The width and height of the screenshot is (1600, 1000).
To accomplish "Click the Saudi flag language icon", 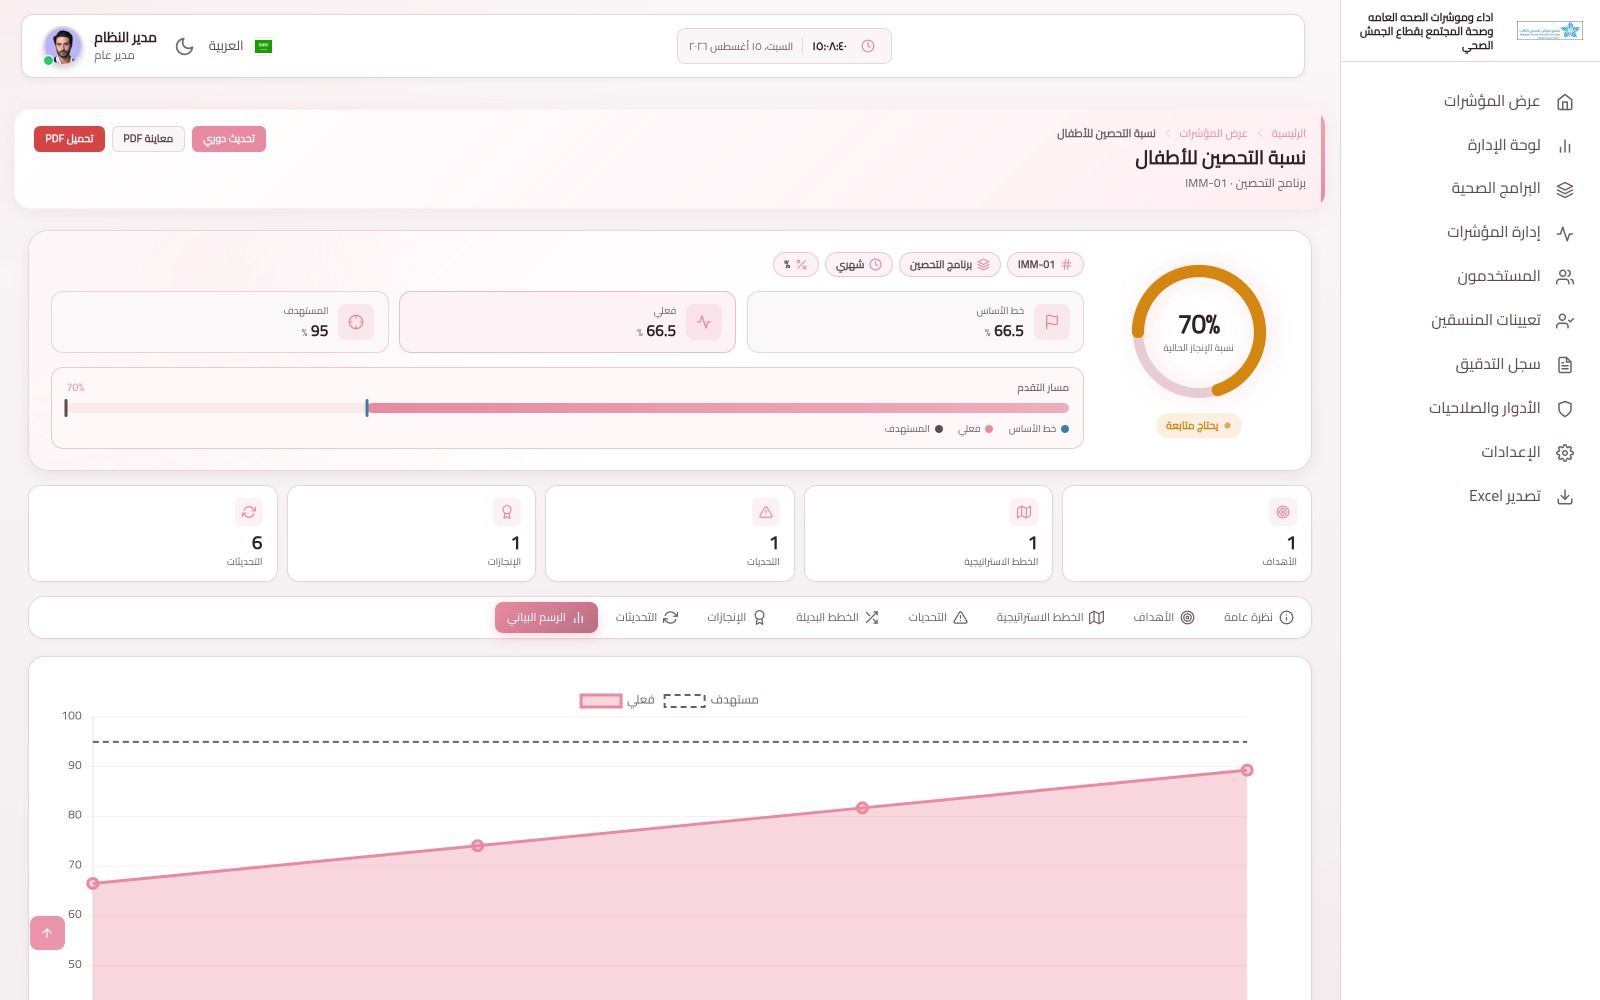I will [x=264, y=46].
